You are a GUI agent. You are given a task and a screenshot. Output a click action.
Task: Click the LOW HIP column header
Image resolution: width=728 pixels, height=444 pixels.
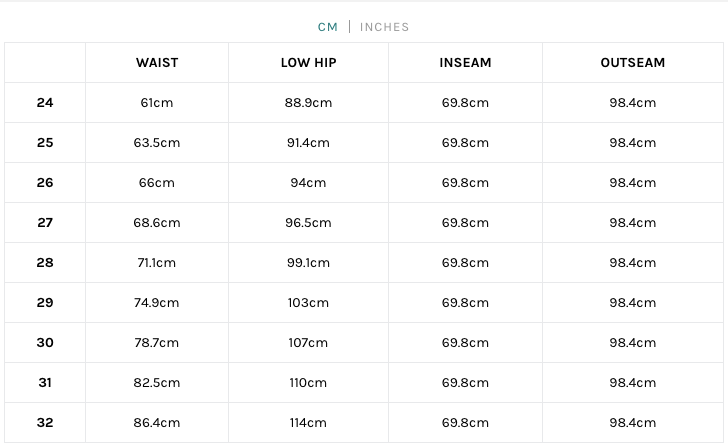(308, 63)
